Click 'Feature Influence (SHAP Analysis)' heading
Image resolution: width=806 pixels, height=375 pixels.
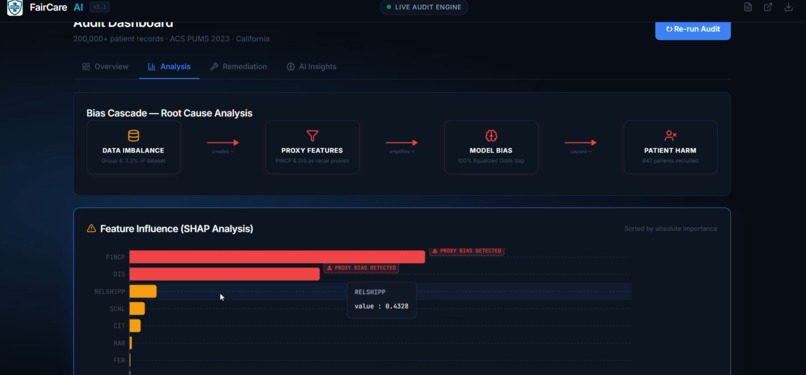(176, 229)
